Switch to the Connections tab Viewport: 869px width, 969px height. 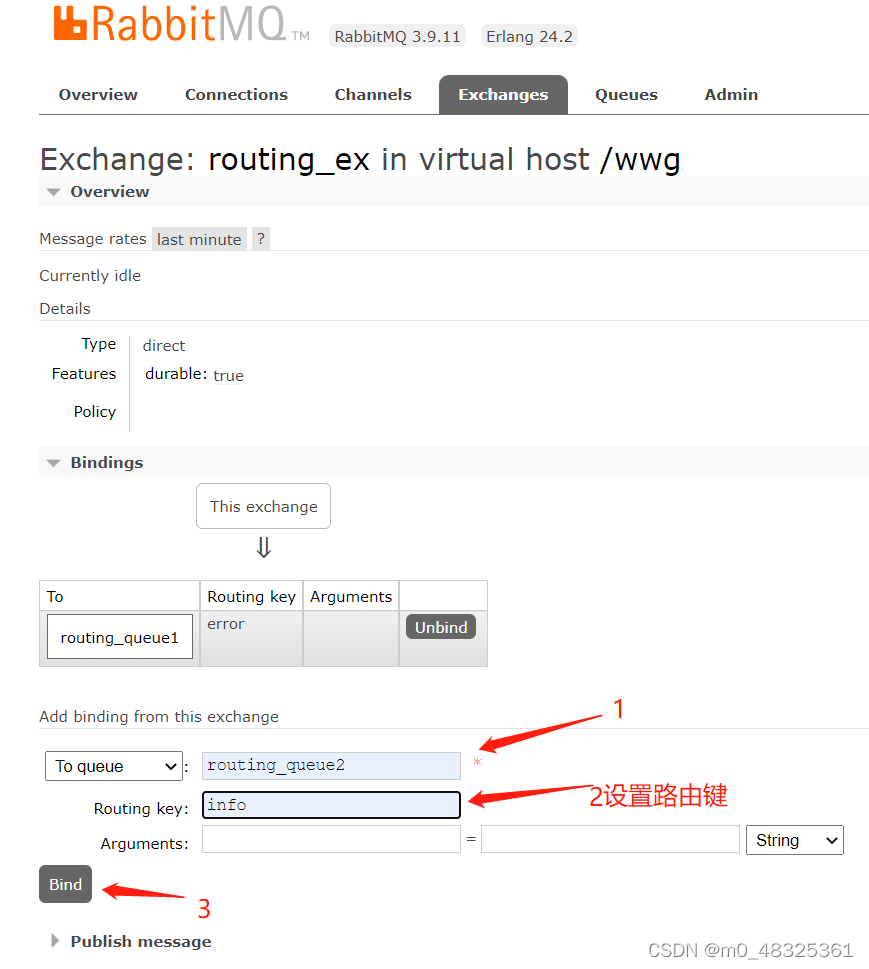pyautogui.click(x=236, y=95)
